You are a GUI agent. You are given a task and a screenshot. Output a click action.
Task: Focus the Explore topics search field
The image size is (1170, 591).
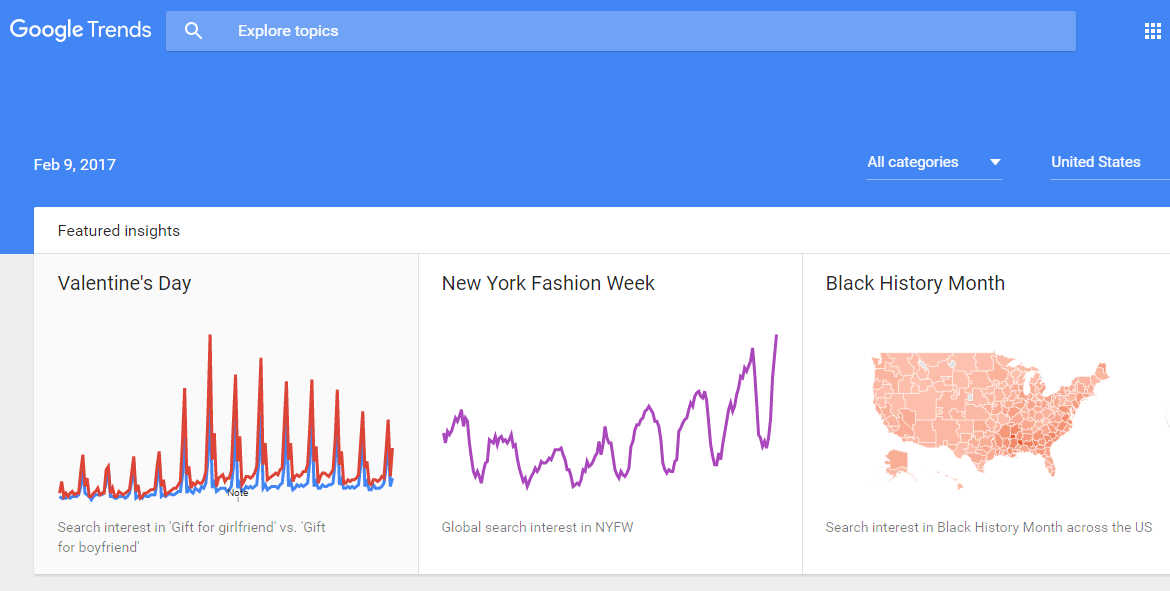coord(621,31)
